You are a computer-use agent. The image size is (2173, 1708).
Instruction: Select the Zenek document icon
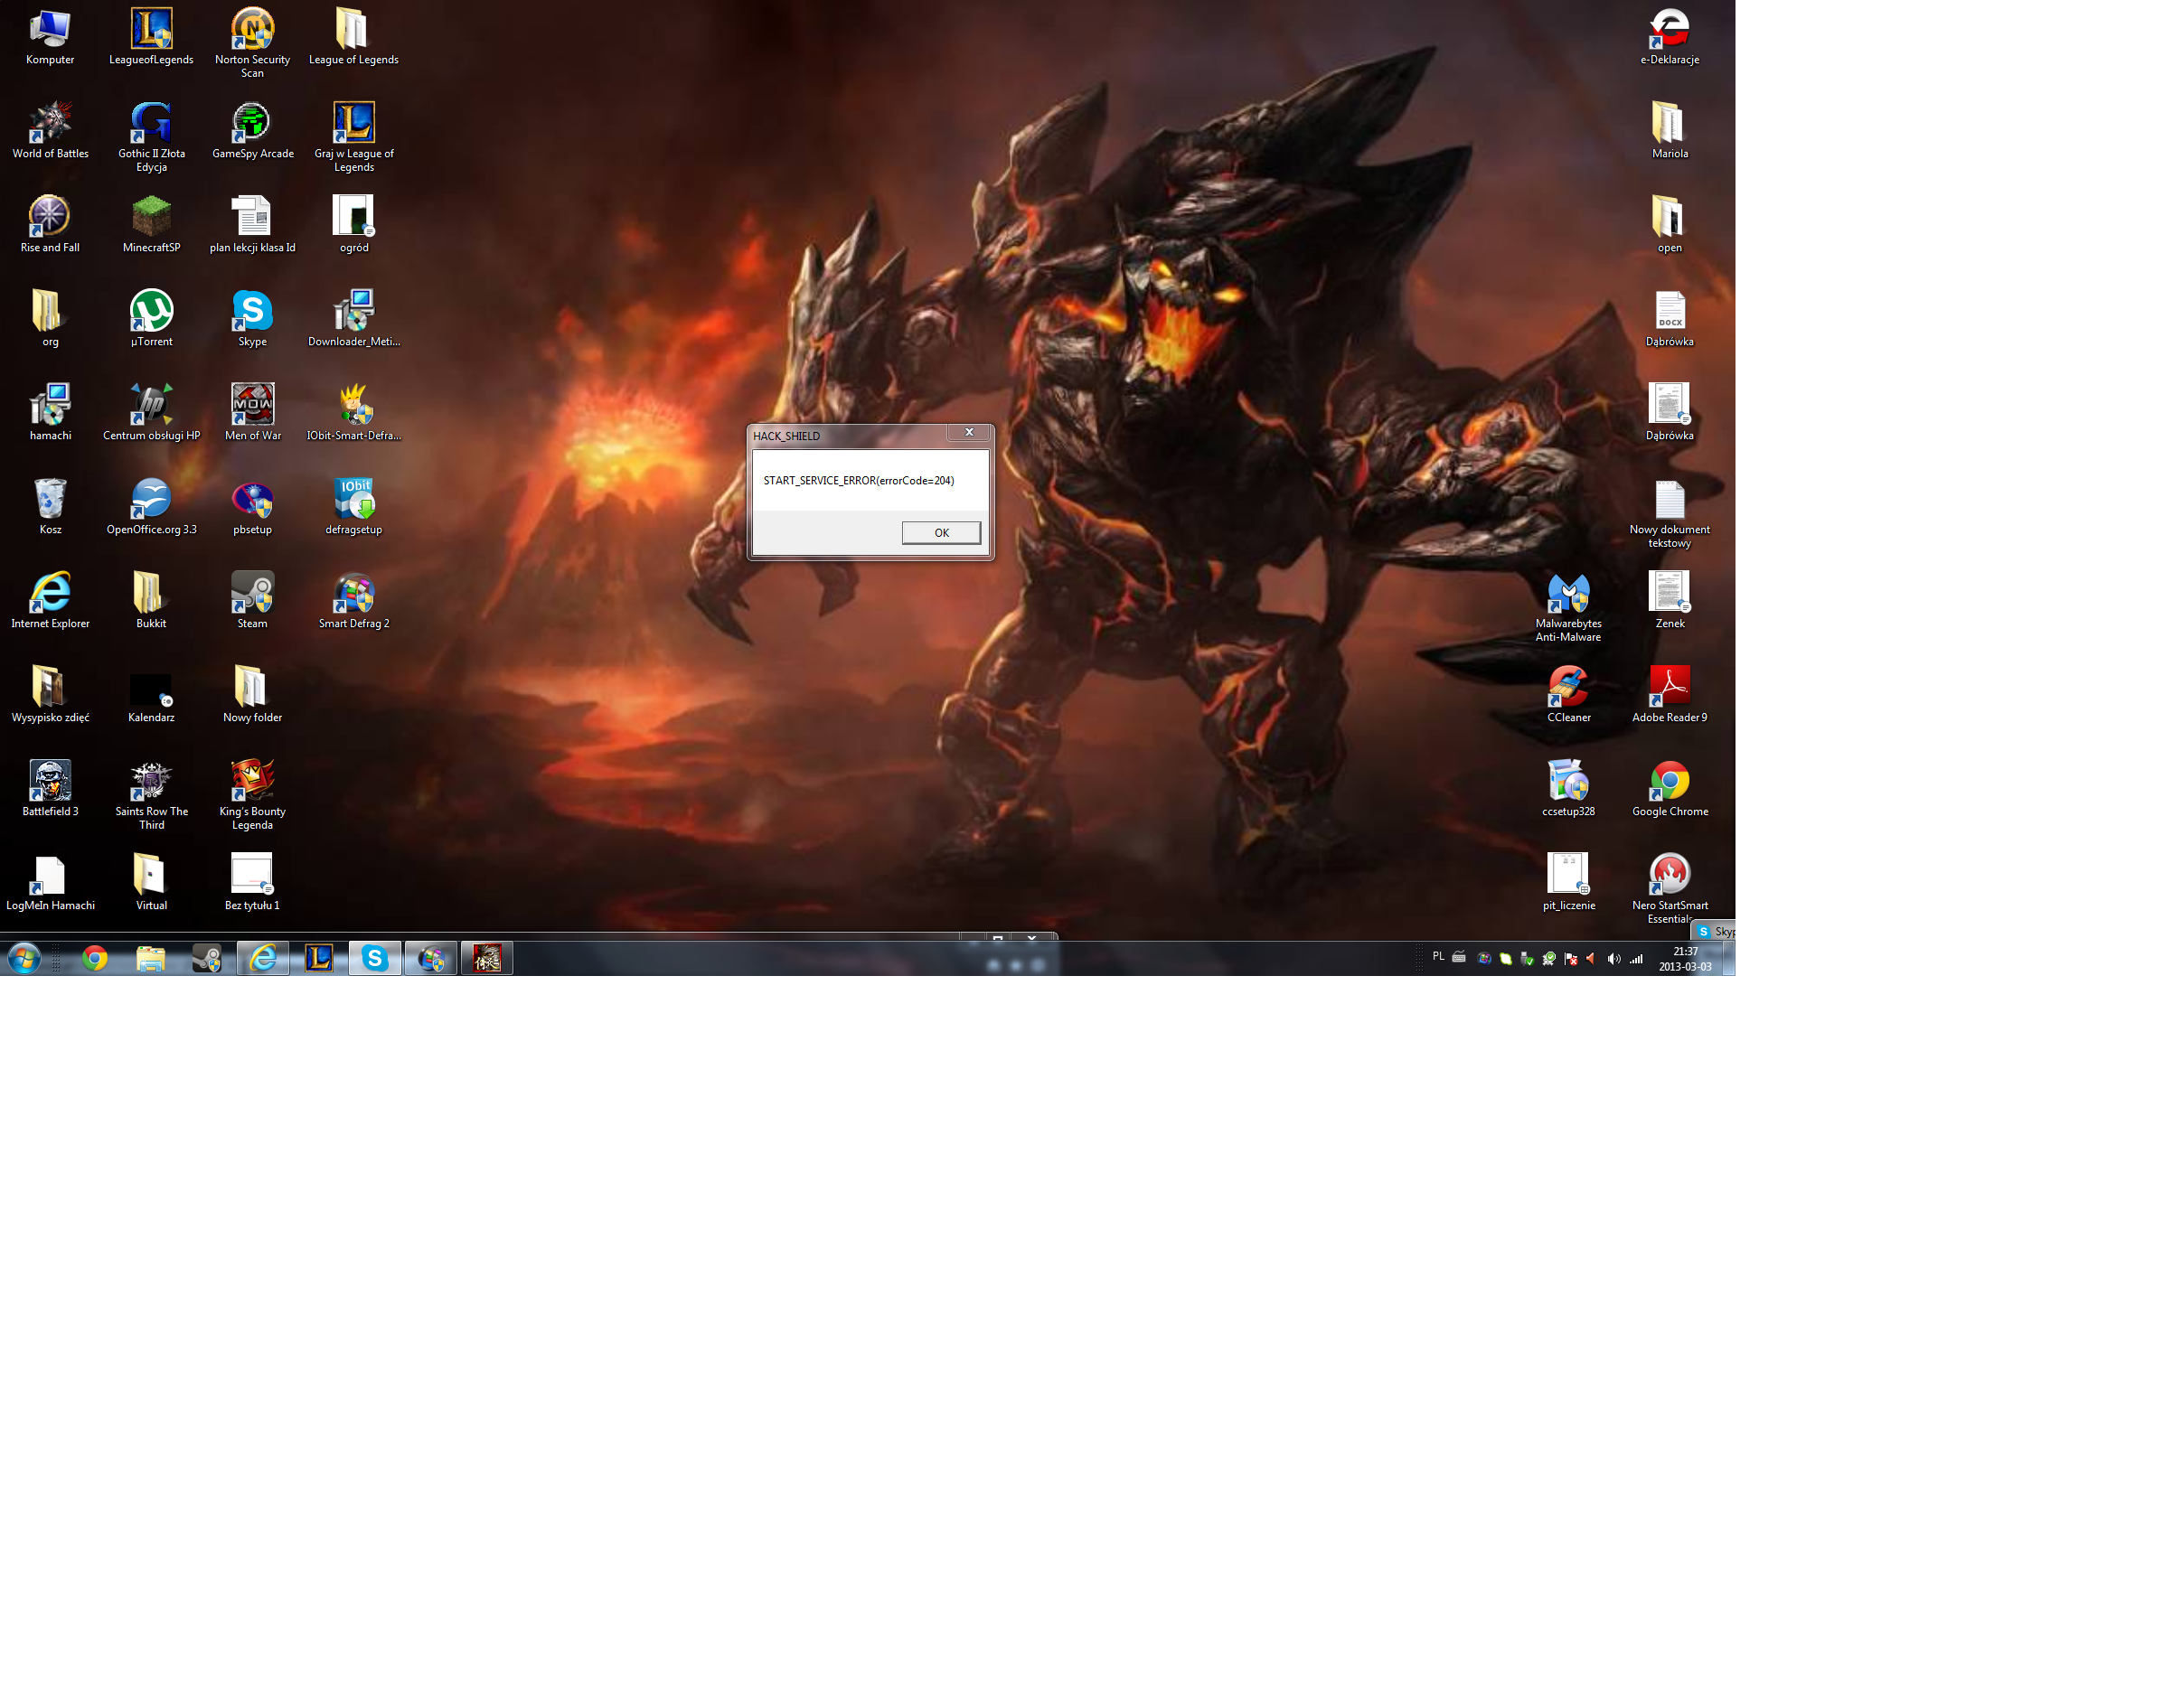pos(1669,601)
